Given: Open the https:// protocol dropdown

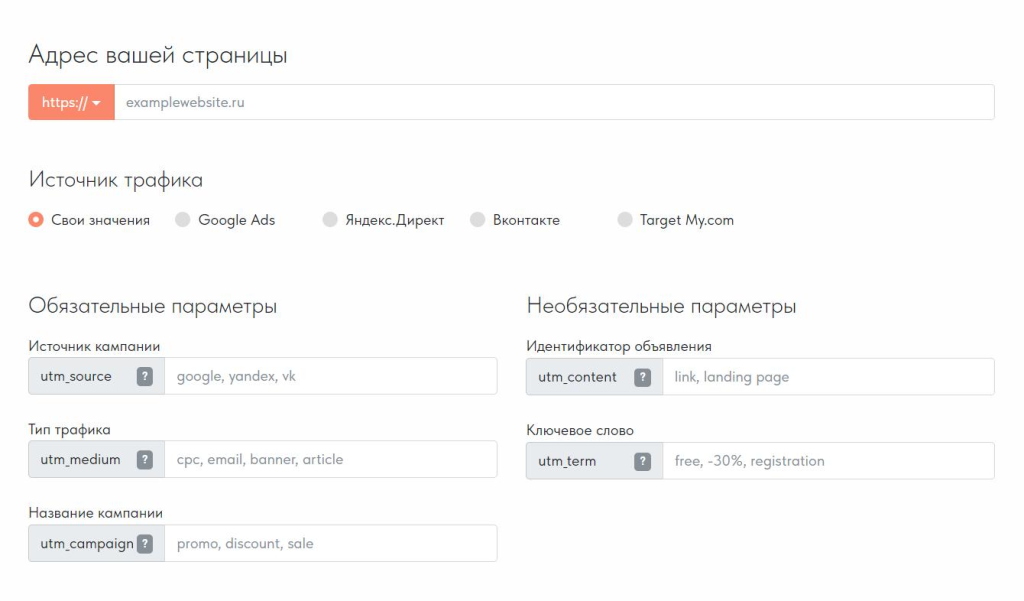Looking at the screenshot, I should (x=71, y=102).
